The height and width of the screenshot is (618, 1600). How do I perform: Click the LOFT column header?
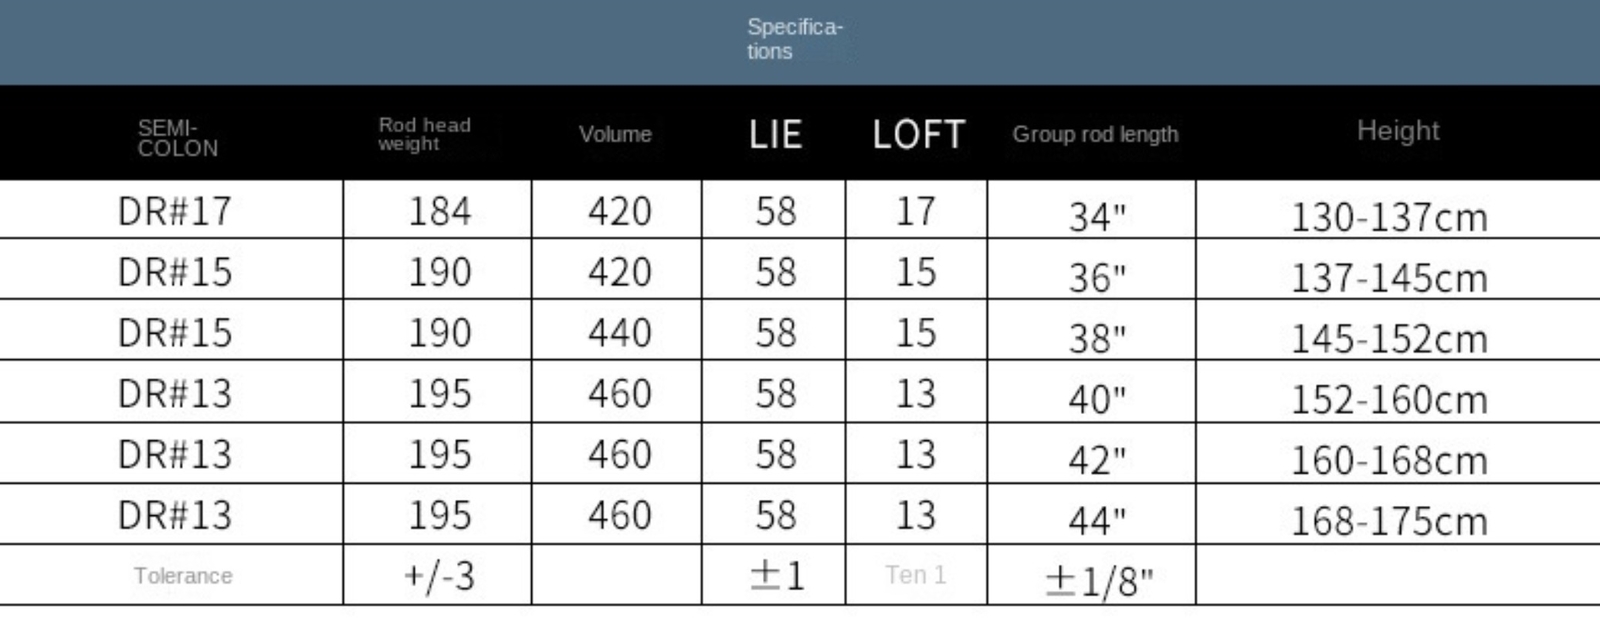pos(918,134)
